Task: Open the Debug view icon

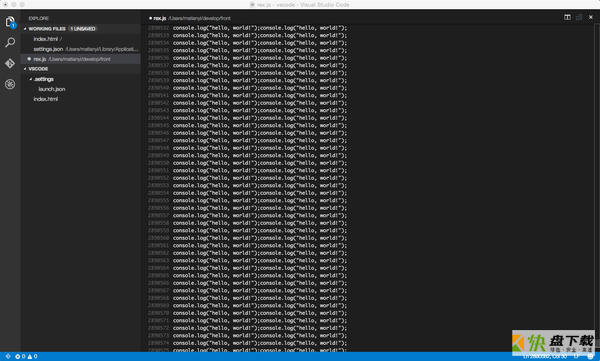Action: (10, 84)
